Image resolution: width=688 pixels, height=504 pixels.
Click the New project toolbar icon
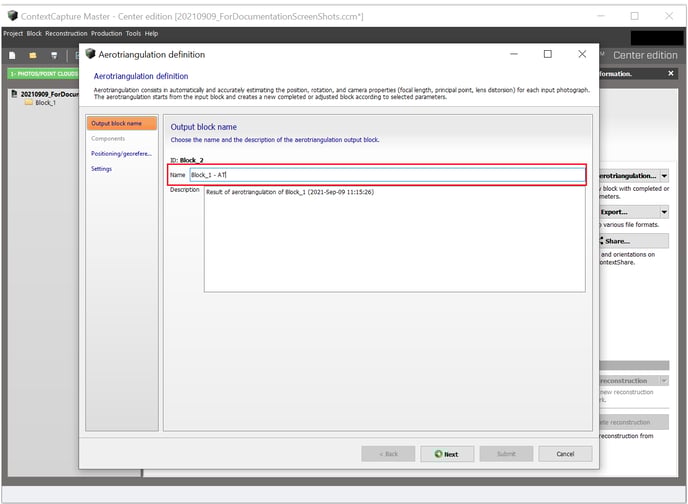12,55
